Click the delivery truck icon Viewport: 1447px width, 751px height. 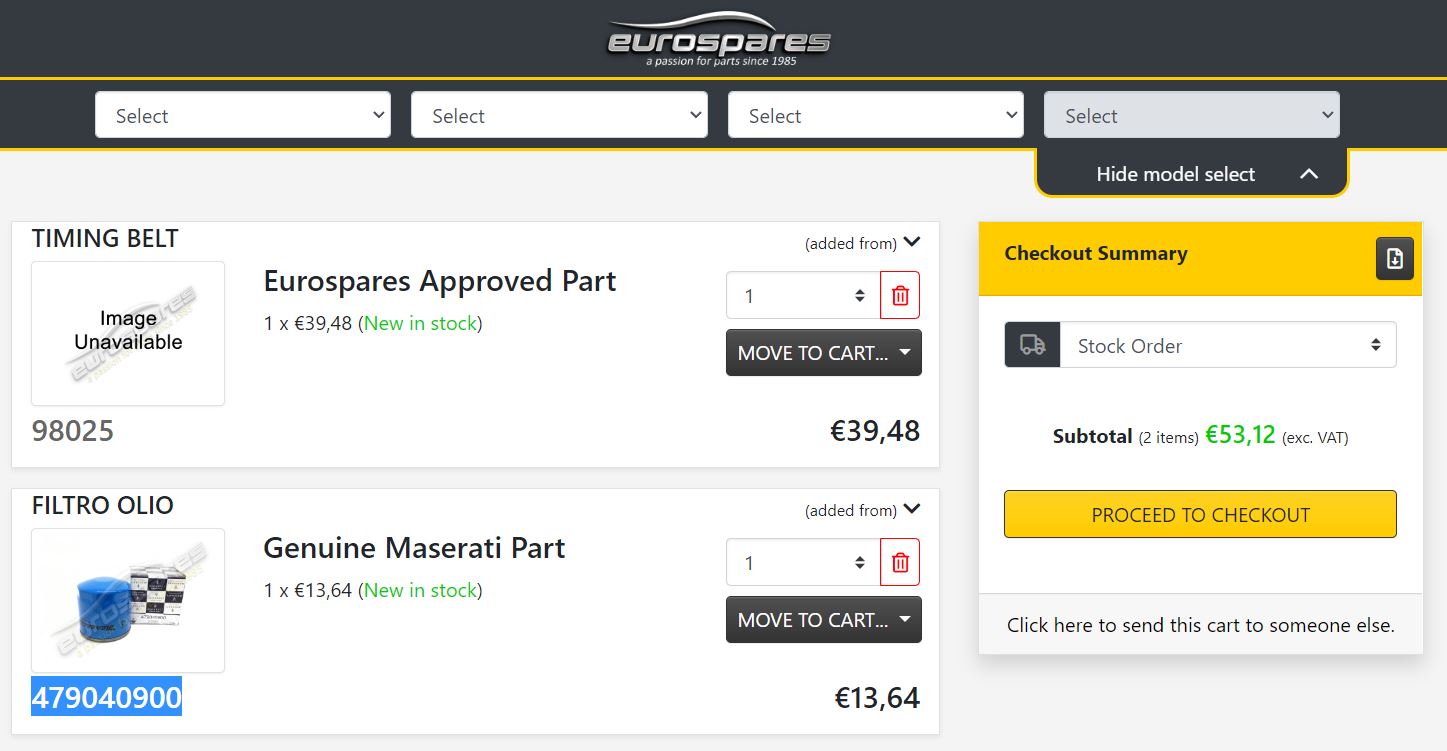coord(1032,345)
